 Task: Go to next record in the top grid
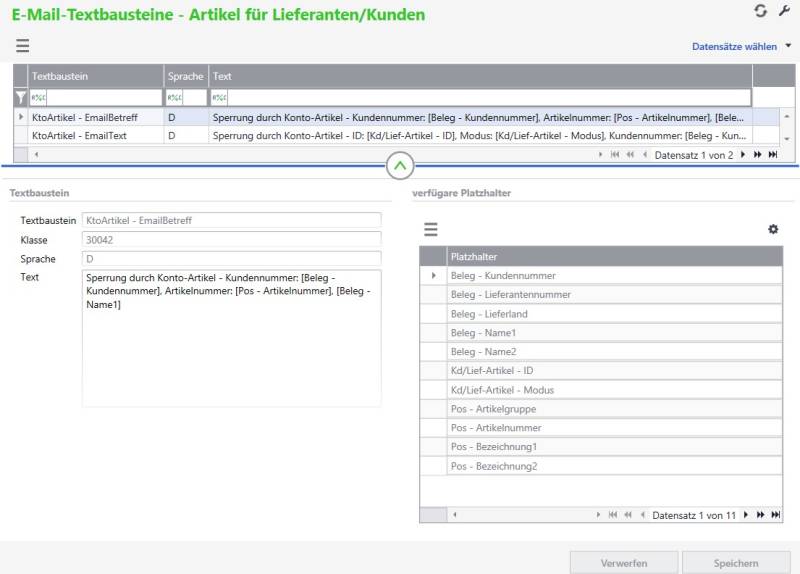[x=743, y=155]
